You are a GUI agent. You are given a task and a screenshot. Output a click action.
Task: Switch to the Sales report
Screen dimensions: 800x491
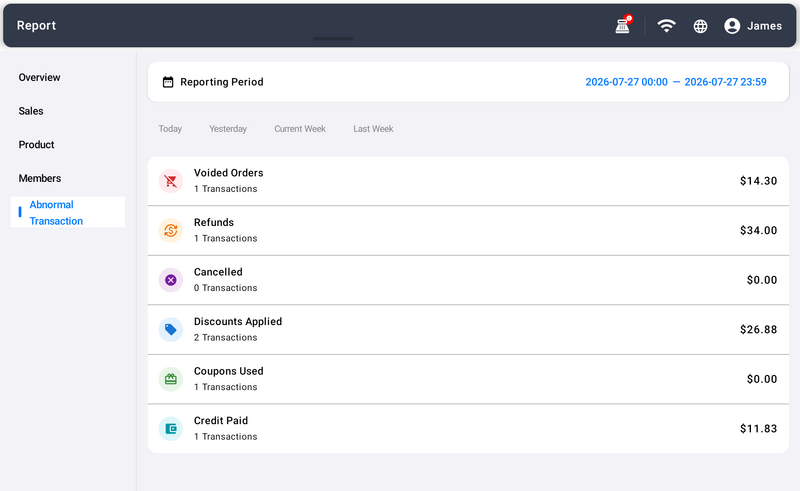pos(31,111)
